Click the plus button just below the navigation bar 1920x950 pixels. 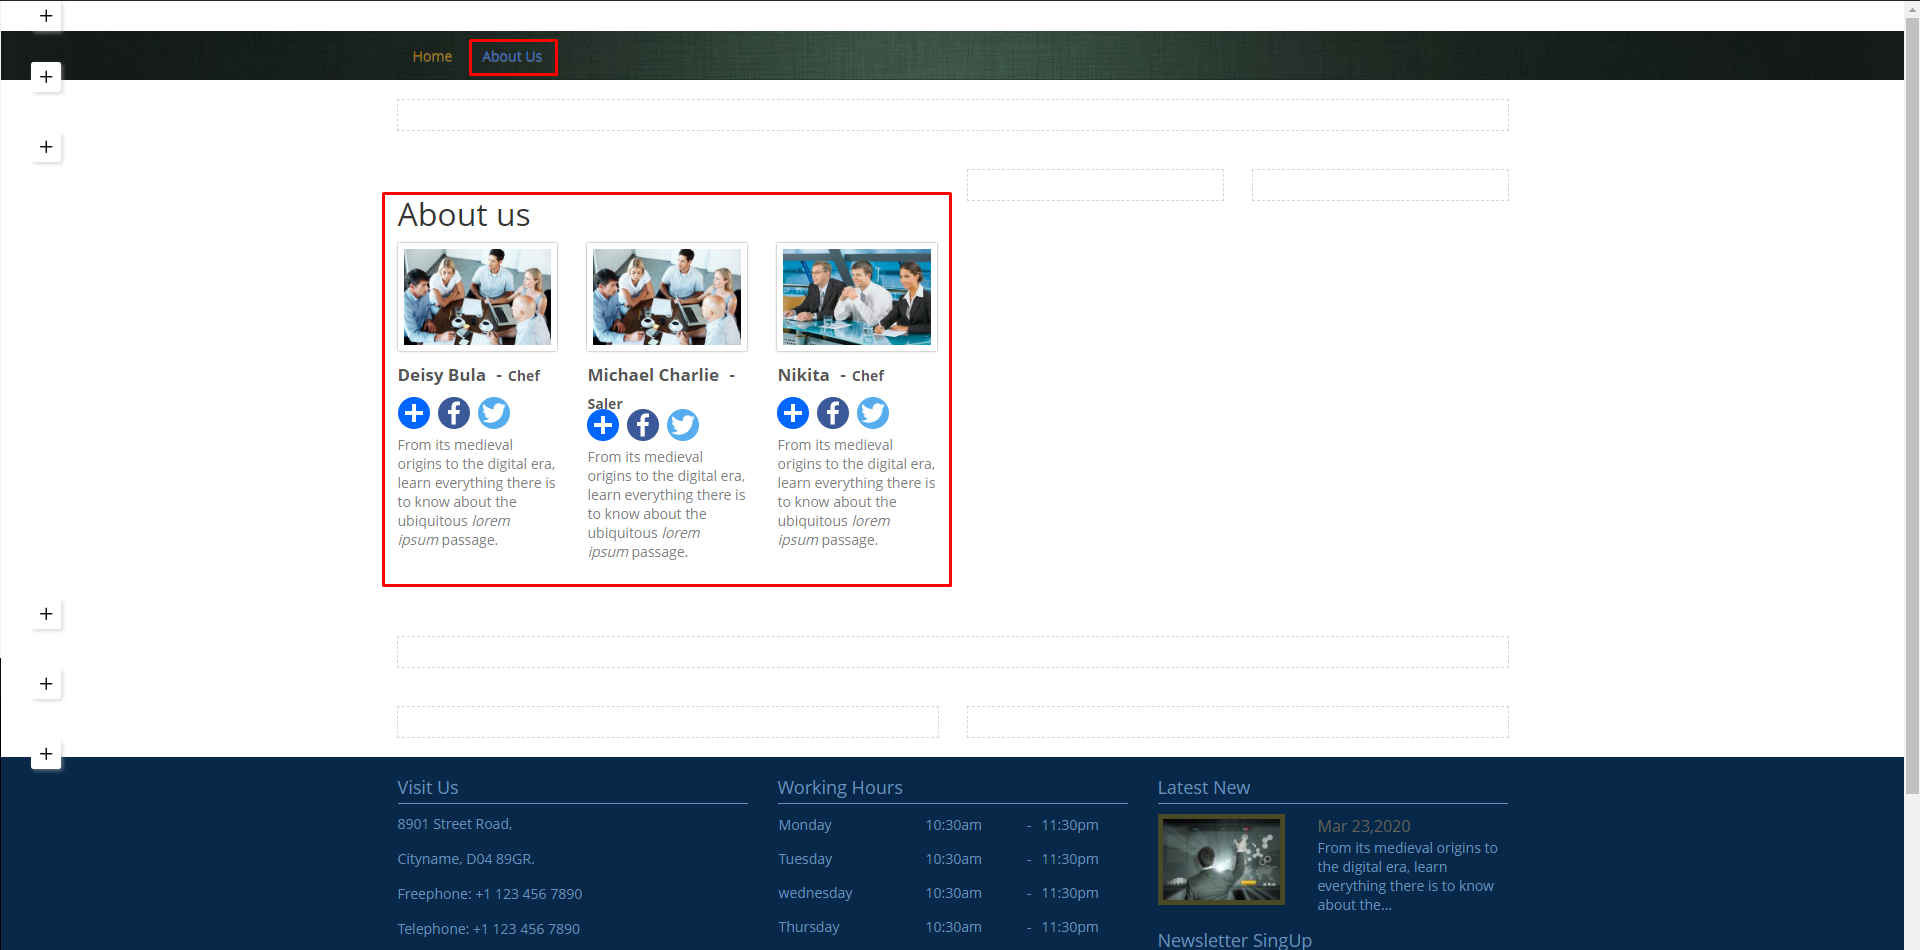click(x=46, y=147)
